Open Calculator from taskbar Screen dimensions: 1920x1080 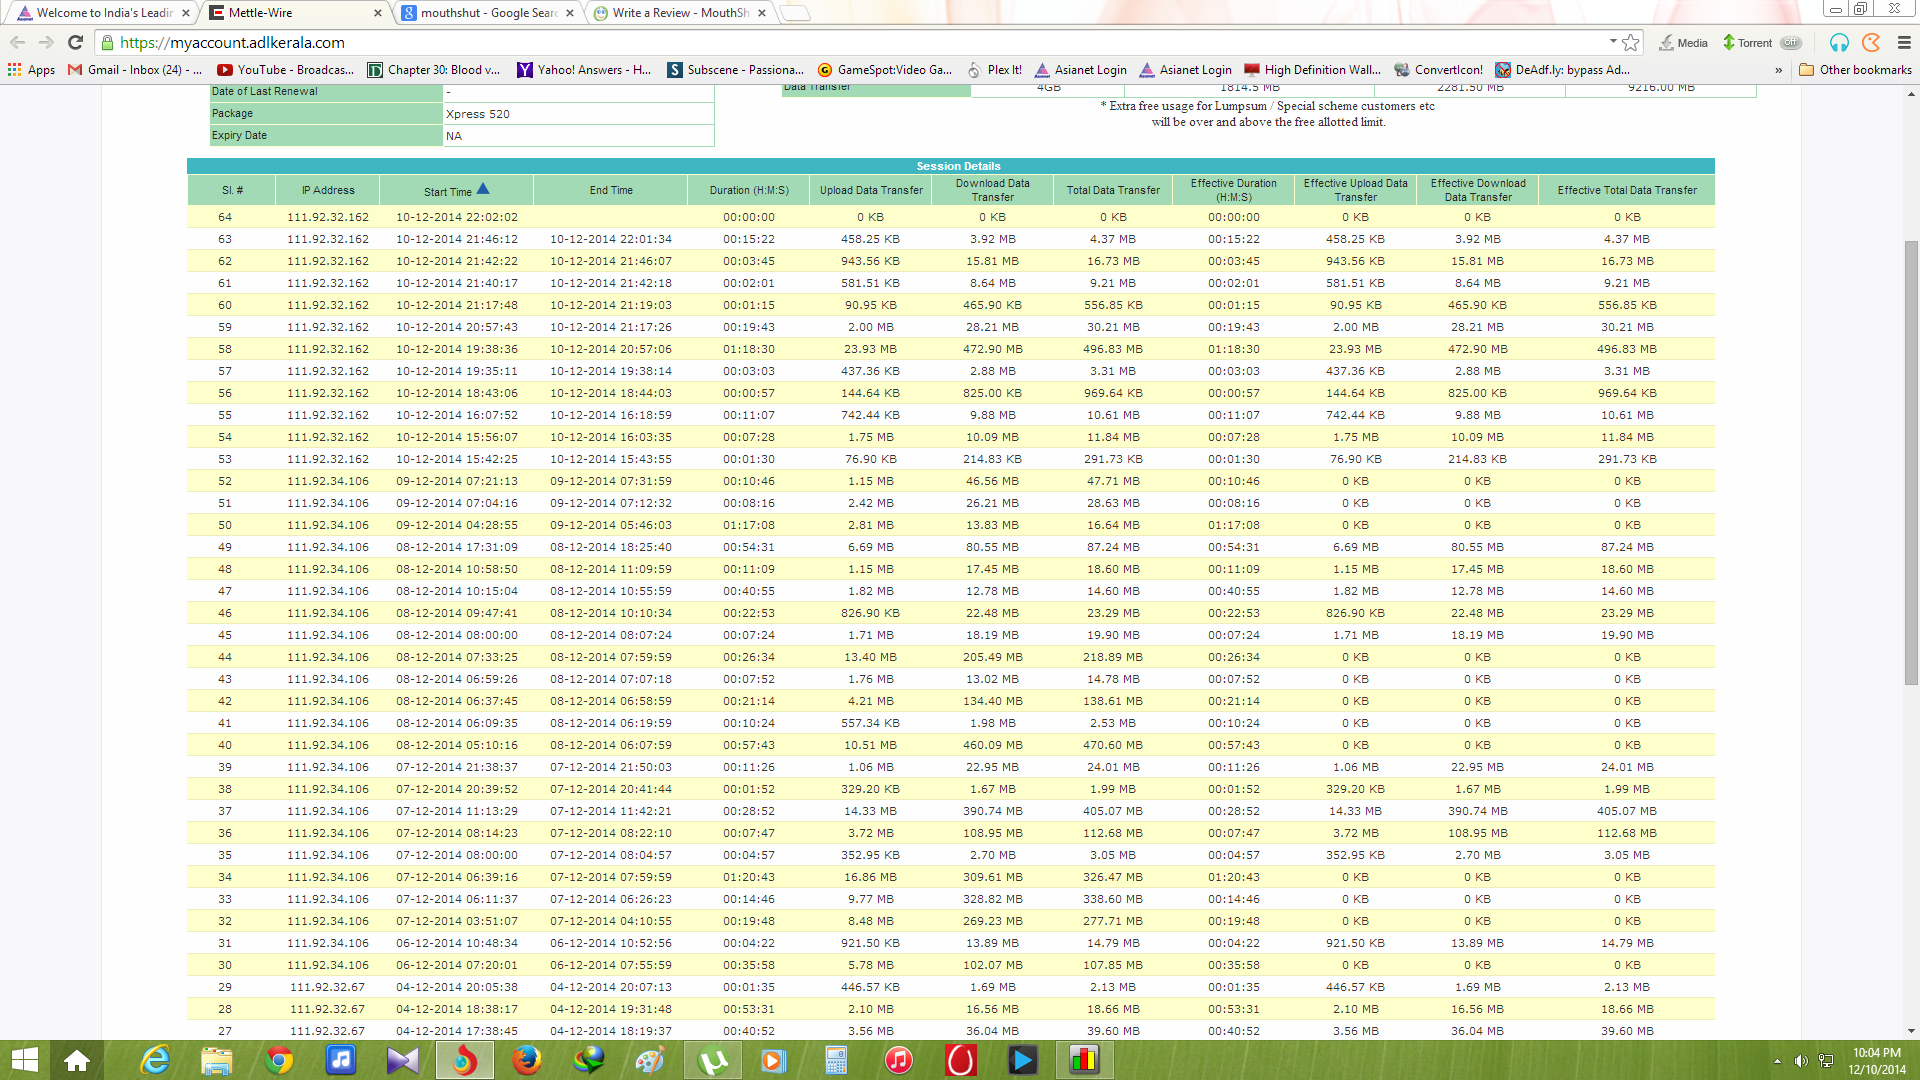tap(837, 1060)
